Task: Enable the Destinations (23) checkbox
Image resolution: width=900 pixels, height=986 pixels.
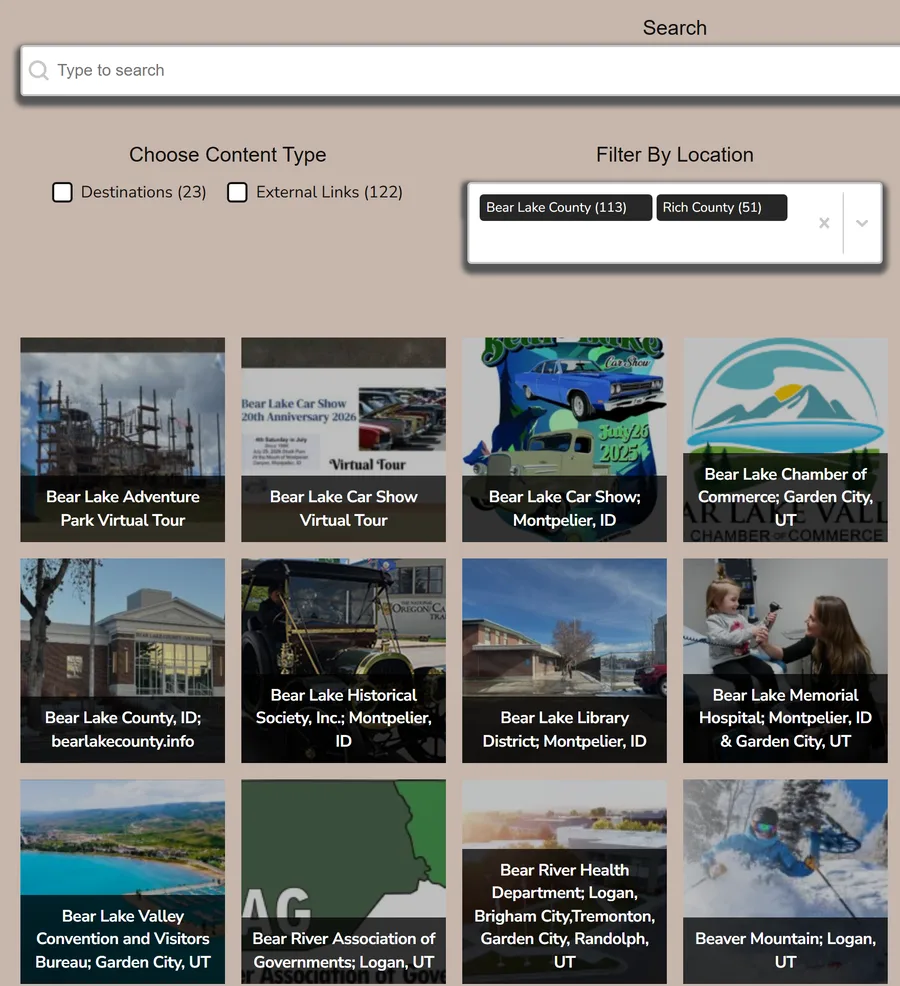Action: (62, 192)
